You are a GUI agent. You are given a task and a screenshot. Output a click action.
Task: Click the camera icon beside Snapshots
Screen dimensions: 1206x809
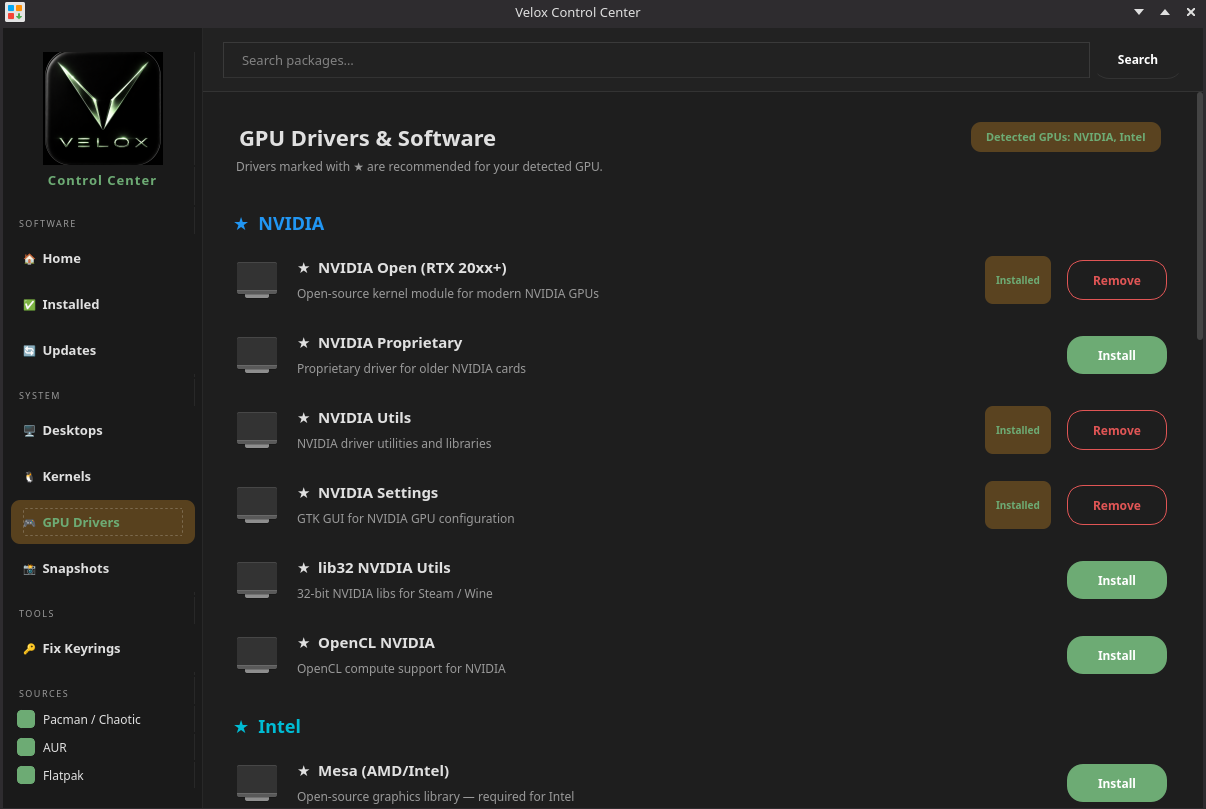pos(29,569)
